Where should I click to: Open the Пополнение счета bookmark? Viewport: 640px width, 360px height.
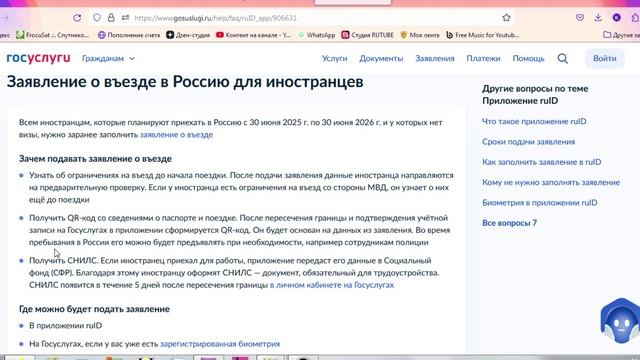click(129, 35)
